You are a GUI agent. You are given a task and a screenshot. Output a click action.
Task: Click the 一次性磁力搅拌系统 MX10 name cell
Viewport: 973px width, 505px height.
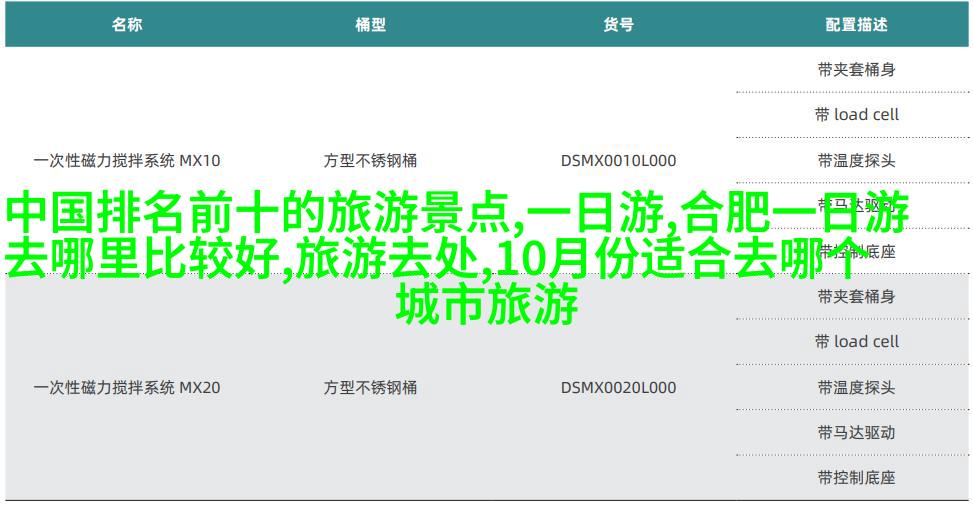[x=126, y=160]
